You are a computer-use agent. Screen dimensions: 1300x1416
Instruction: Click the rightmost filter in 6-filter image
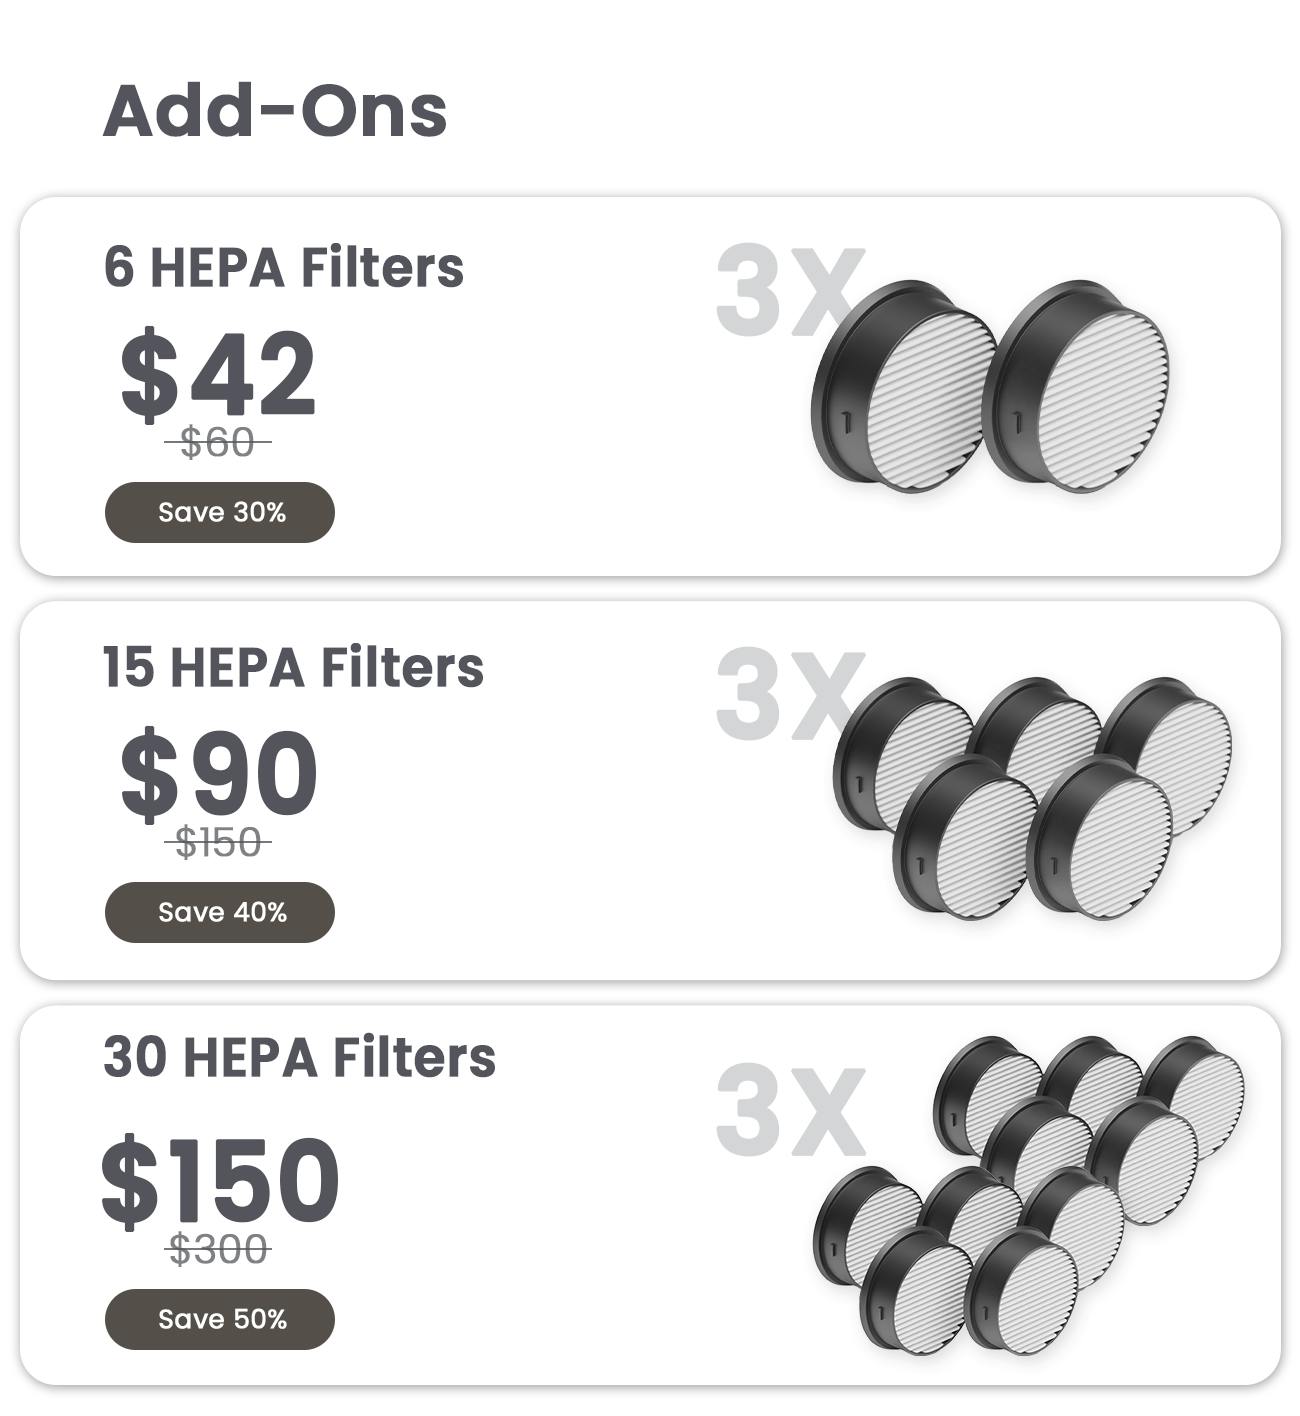point(1078,388)
